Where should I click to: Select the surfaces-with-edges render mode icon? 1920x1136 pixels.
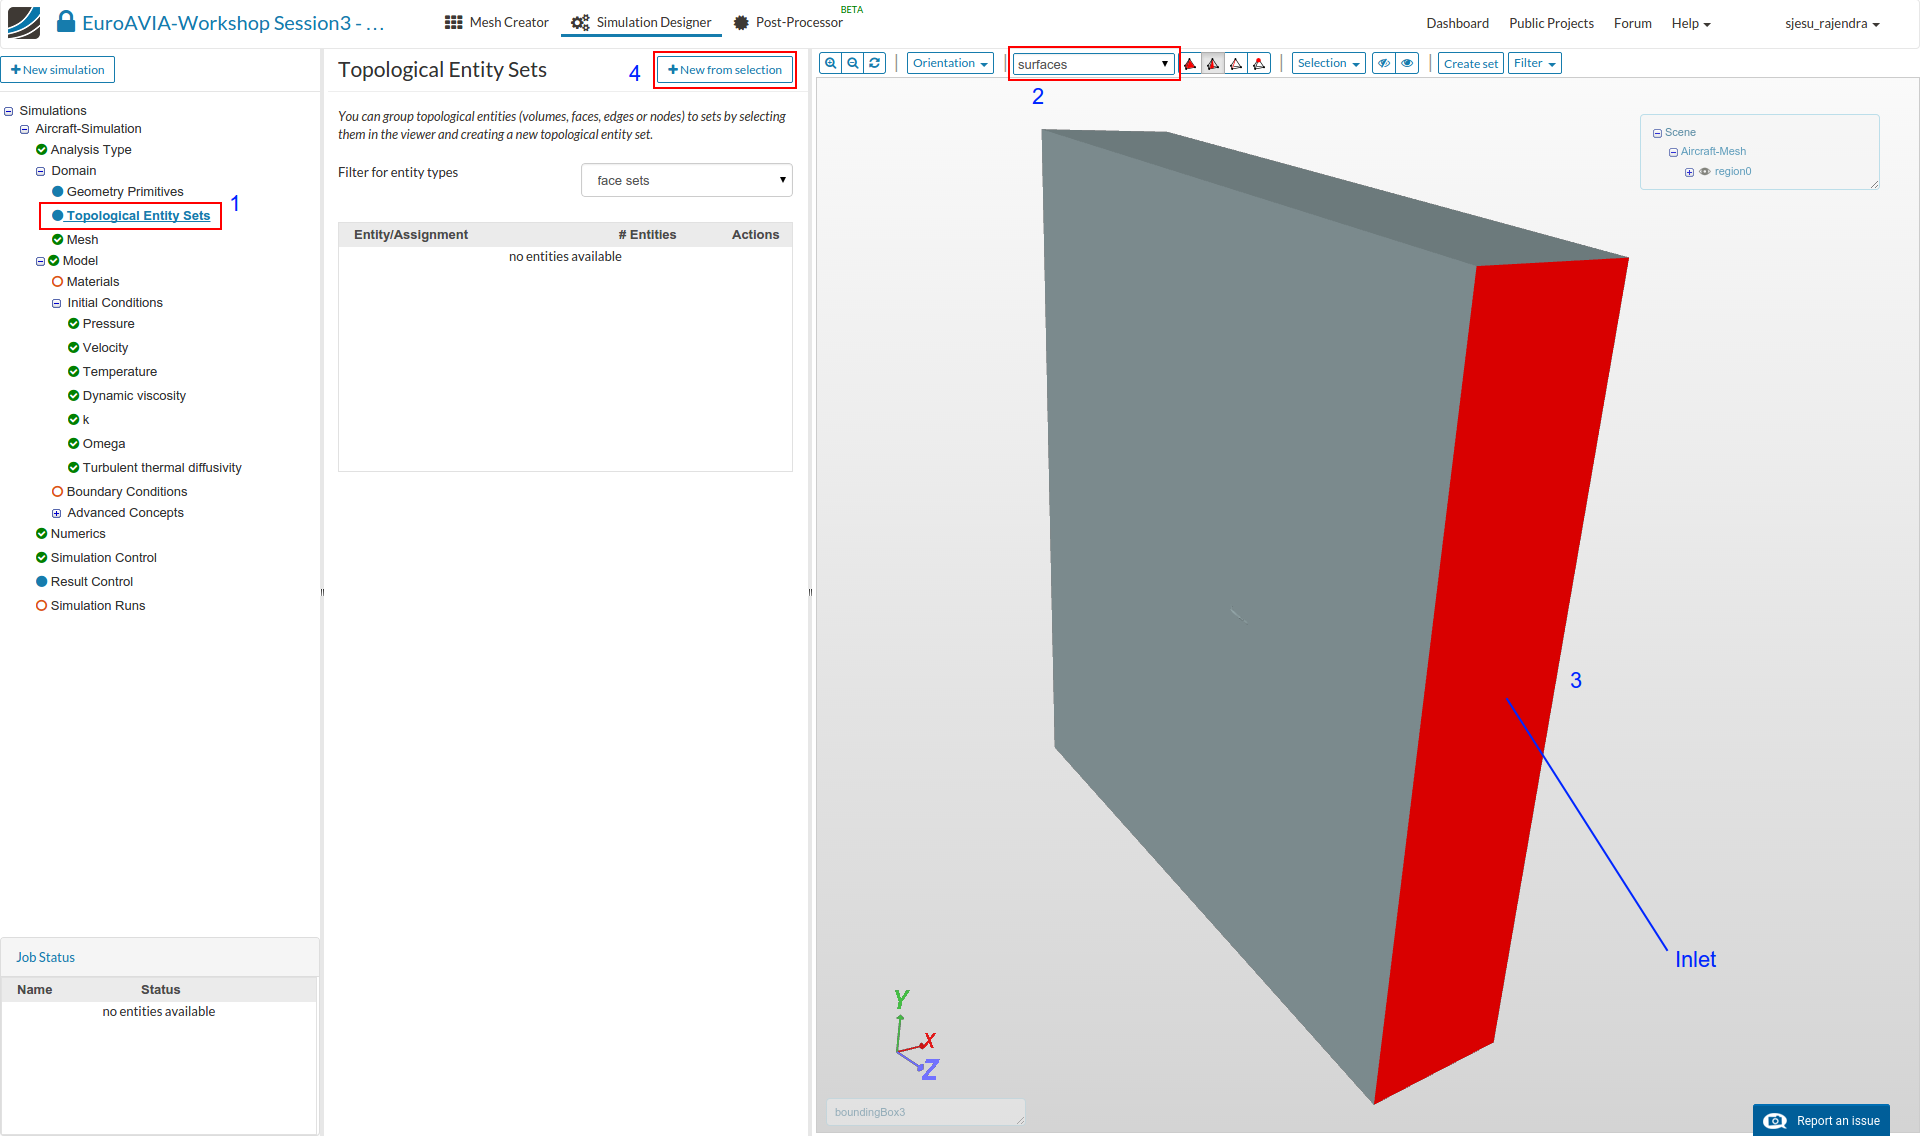tap(1213, 64)
